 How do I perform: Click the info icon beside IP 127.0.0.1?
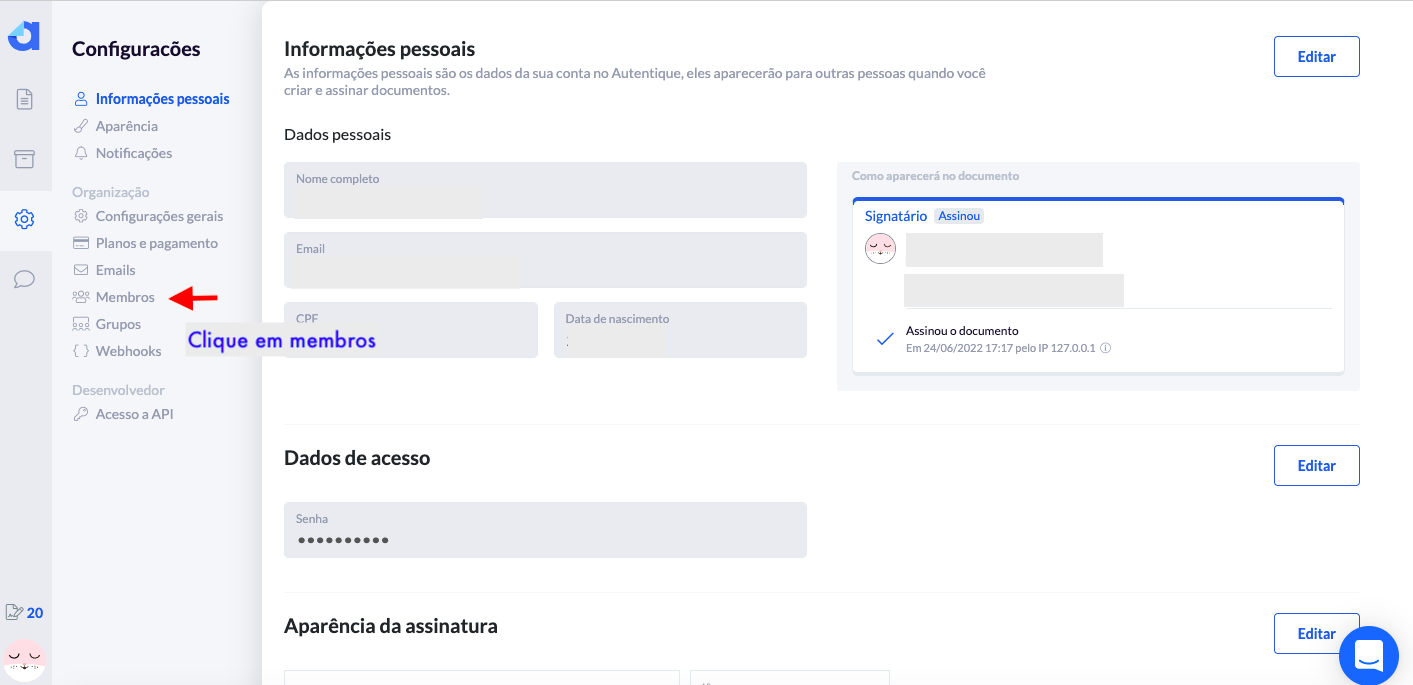pyautogui.click(x=1106, y=348)
